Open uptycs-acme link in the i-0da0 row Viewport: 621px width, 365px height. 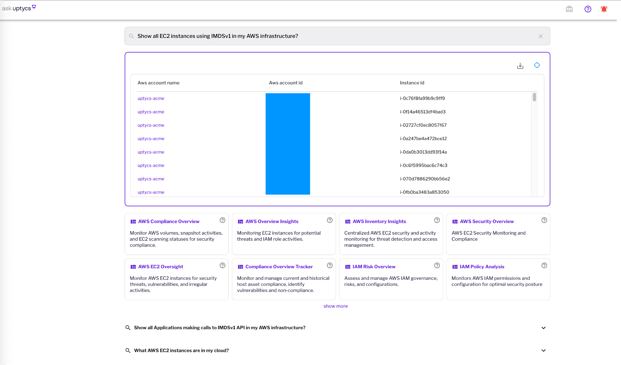point(150,152)
